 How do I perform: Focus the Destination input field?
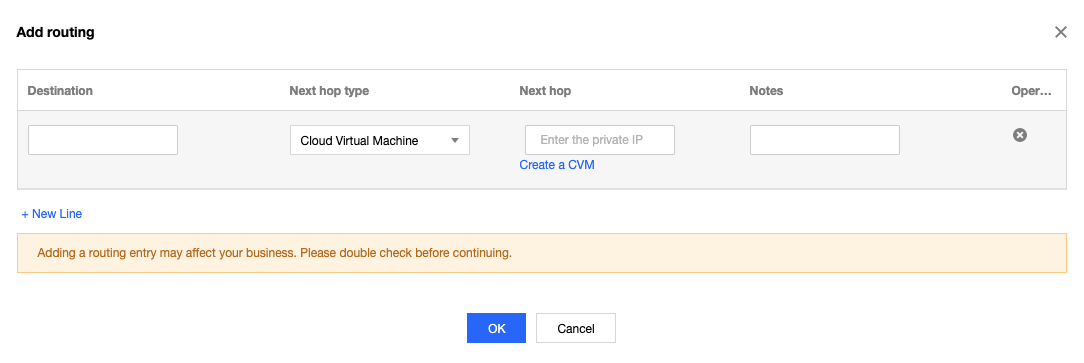103,140
